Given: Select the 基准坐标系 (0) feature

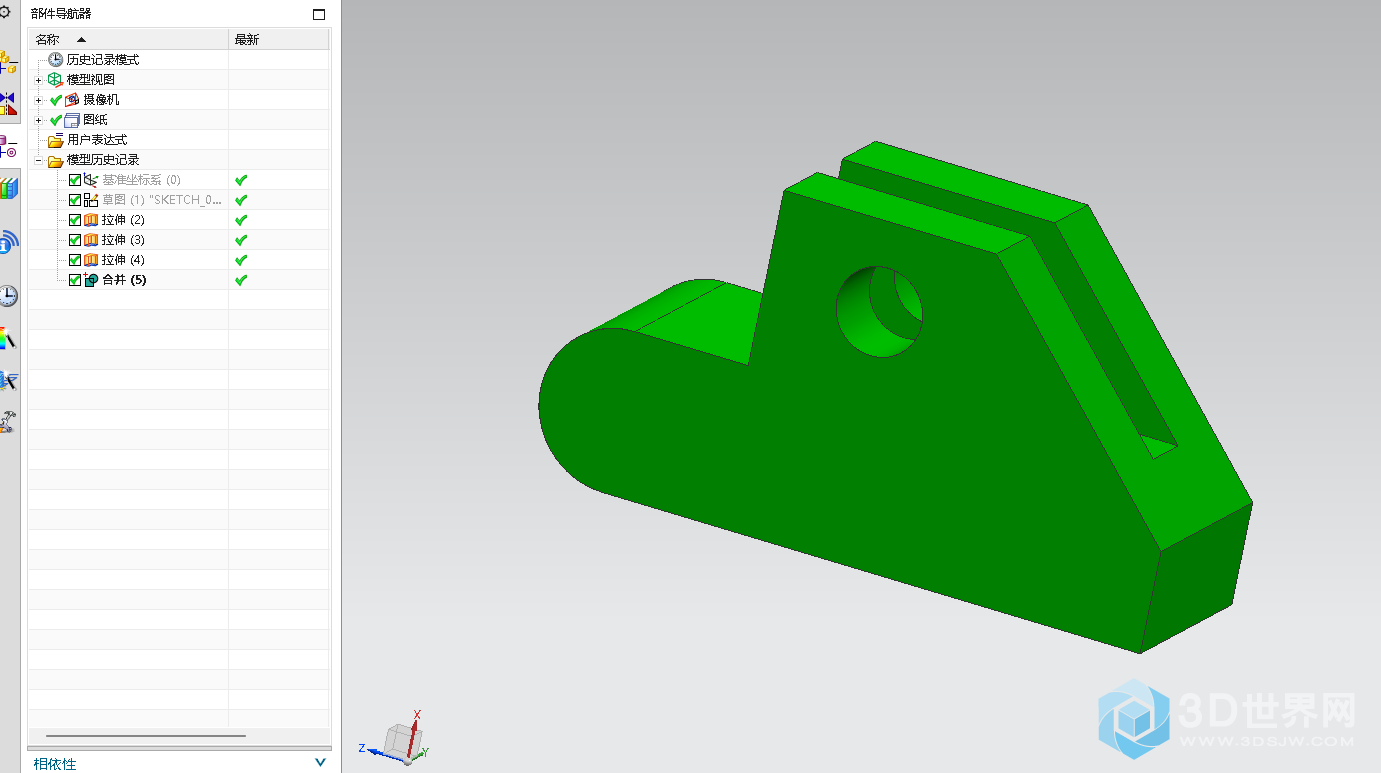Looking at the screenshot, I should point(141,180).
